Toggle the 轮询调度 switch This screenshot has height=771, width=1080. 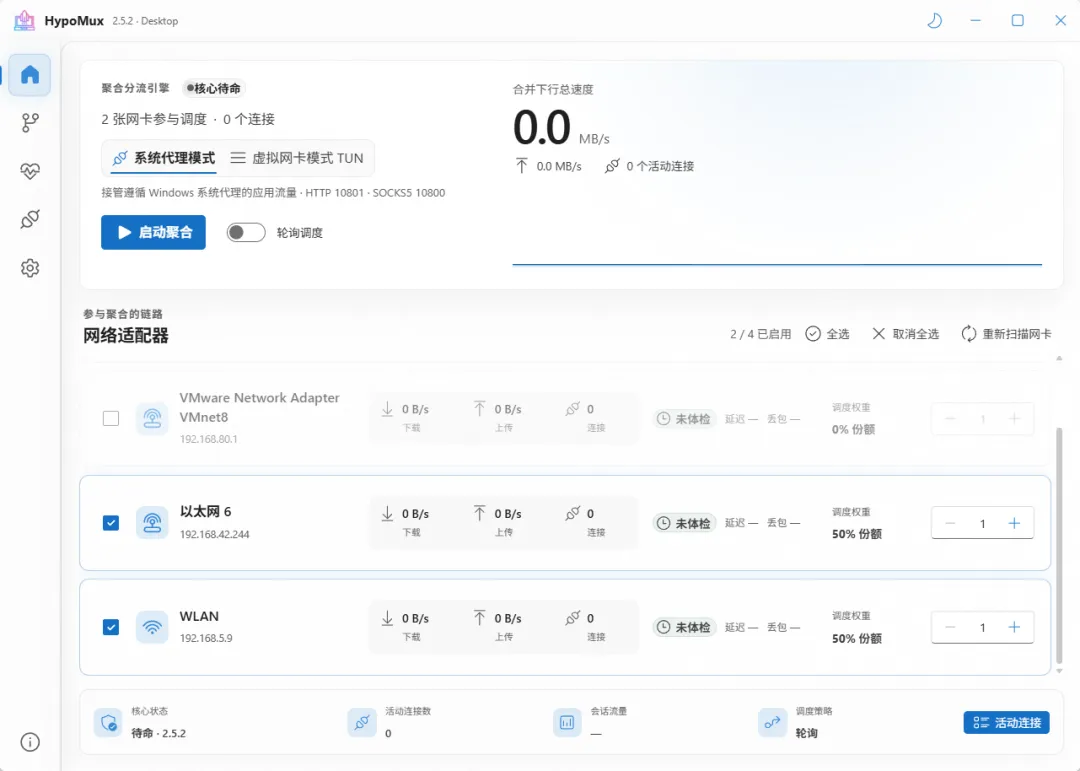pos(246,233)
